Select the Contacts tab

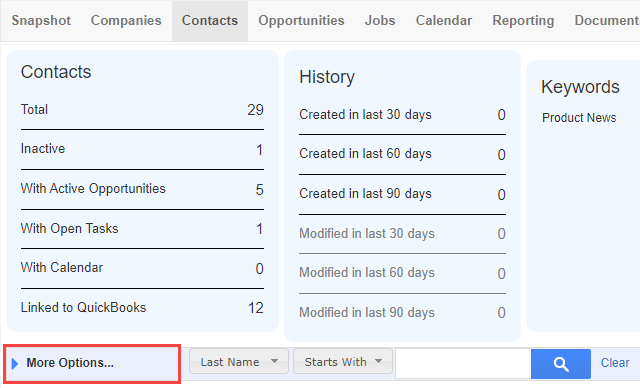[210, 20]
